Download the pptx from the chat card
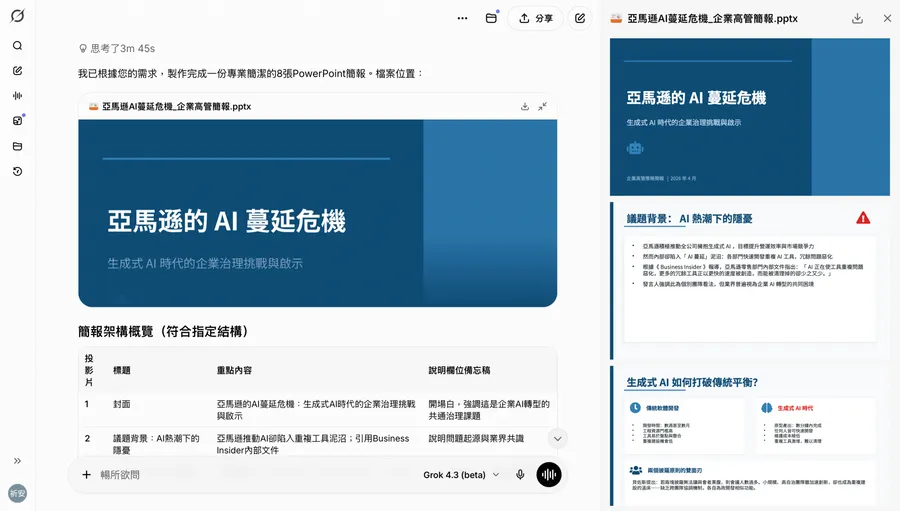The height and width of the screenshot is (511, 900). pyautogui.click(x=525, y=106)
